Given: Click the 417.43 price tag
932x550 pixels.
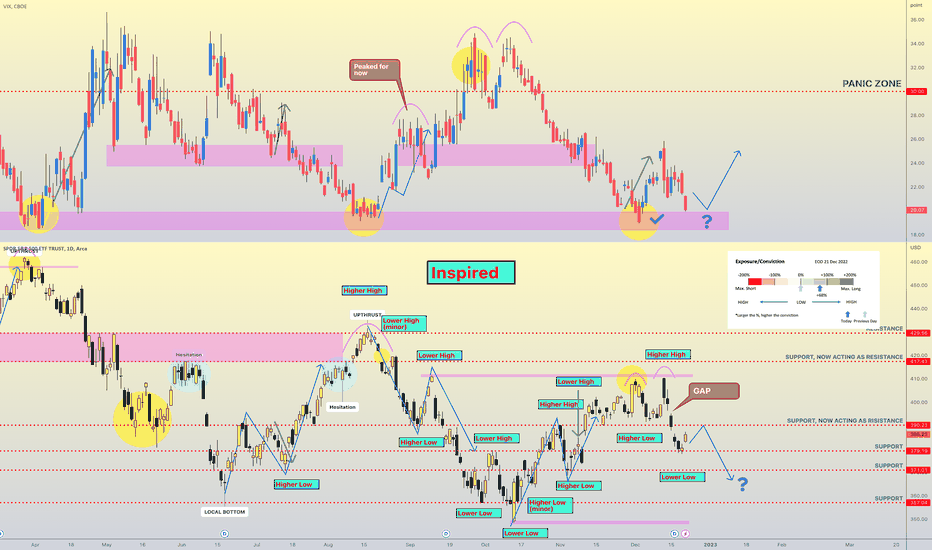Looking at the screenshot, I should [917, 362].
